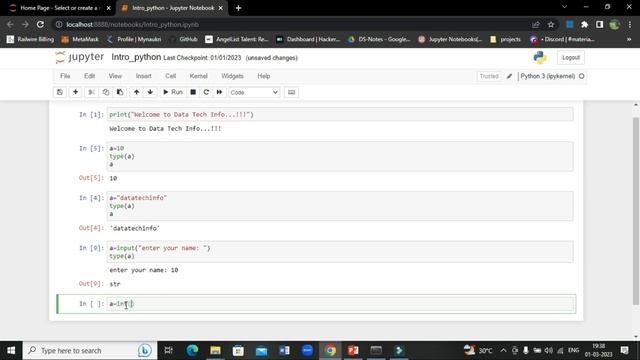Open the command palette keyboard icon
The width and height of the screenshot is (640, 360).
coord(291,92)
